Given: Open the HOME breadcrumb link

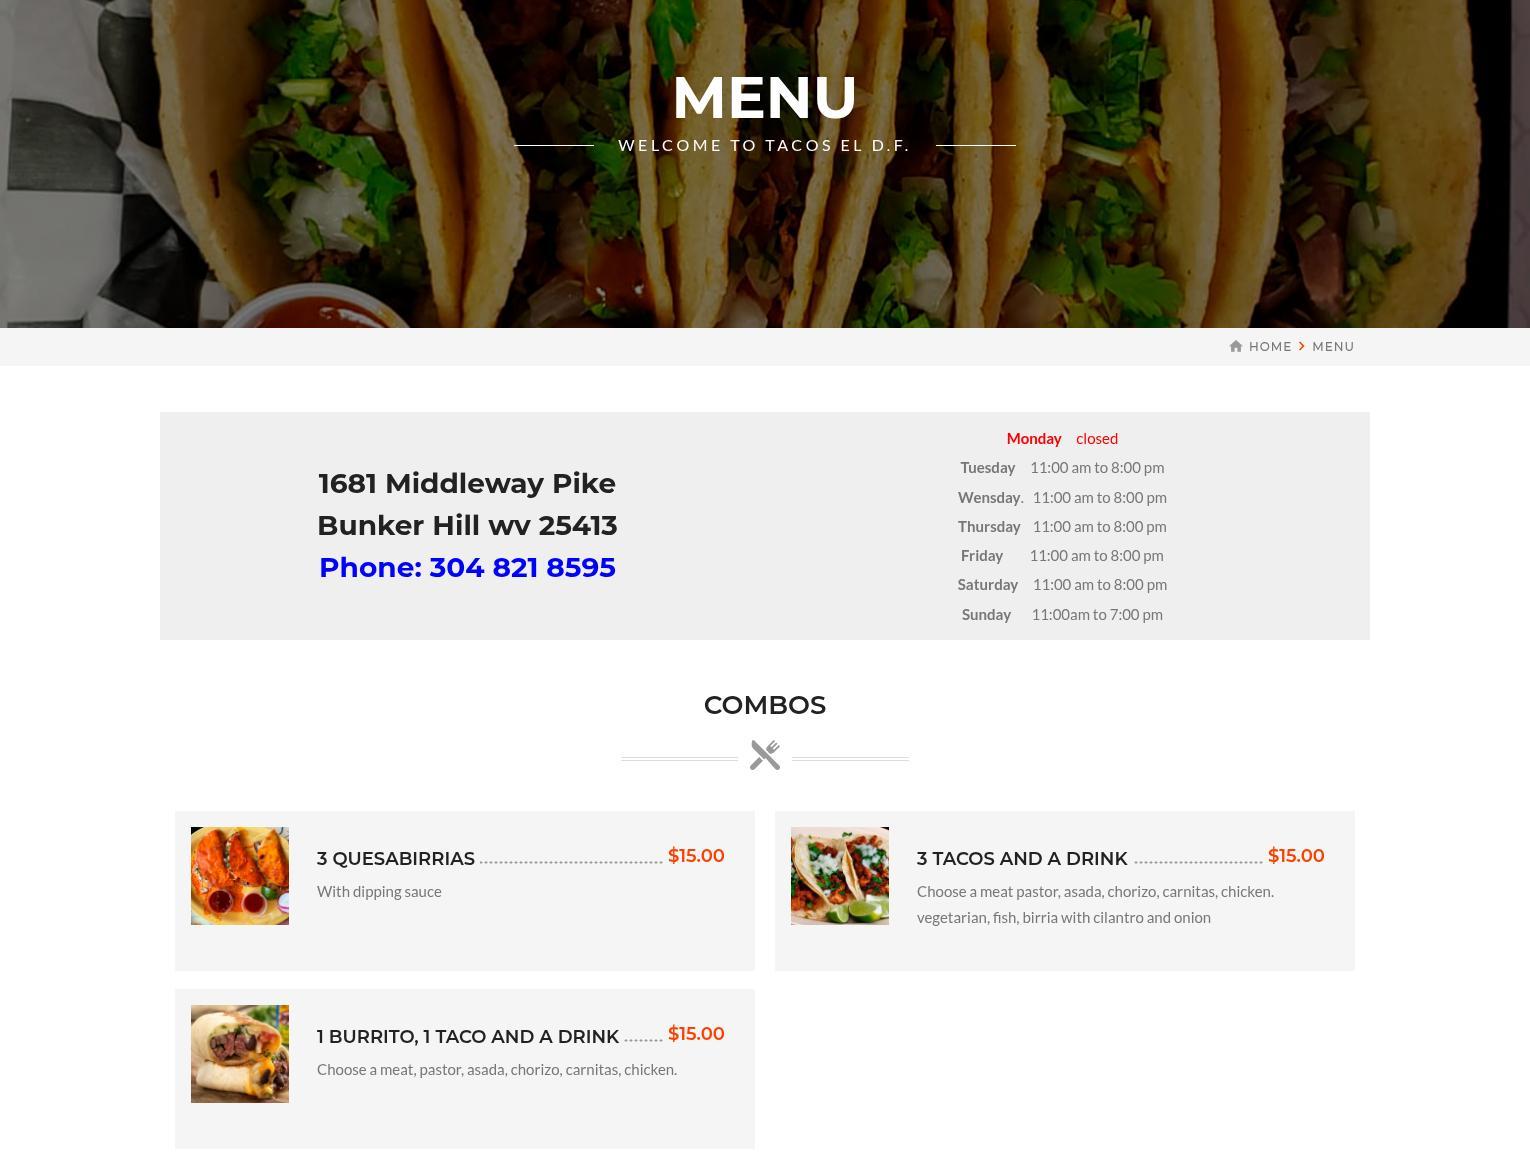Looking at the screenshot, I should (x=1270, y=346).
